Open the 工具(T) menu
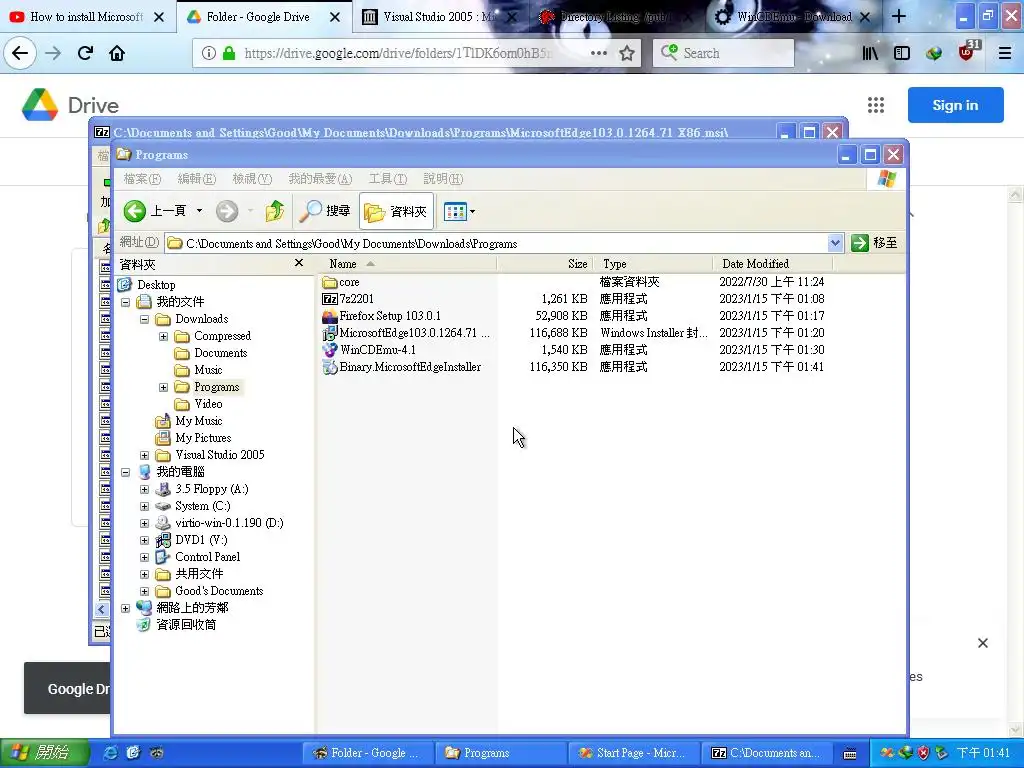 pos(387,179)
